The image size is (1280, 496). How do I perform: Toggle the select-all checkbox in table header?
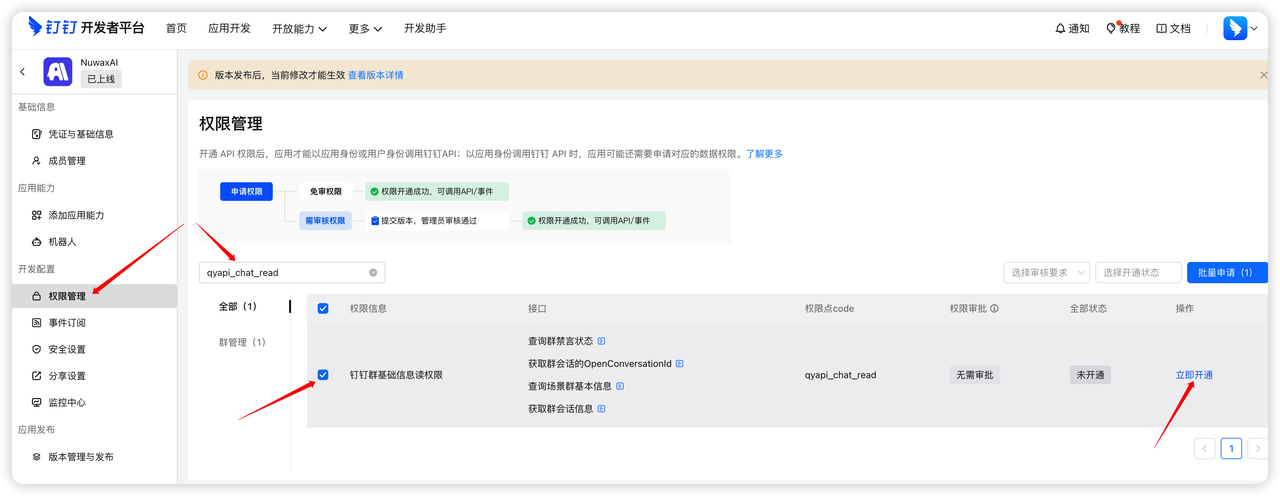tap(322, 308)
